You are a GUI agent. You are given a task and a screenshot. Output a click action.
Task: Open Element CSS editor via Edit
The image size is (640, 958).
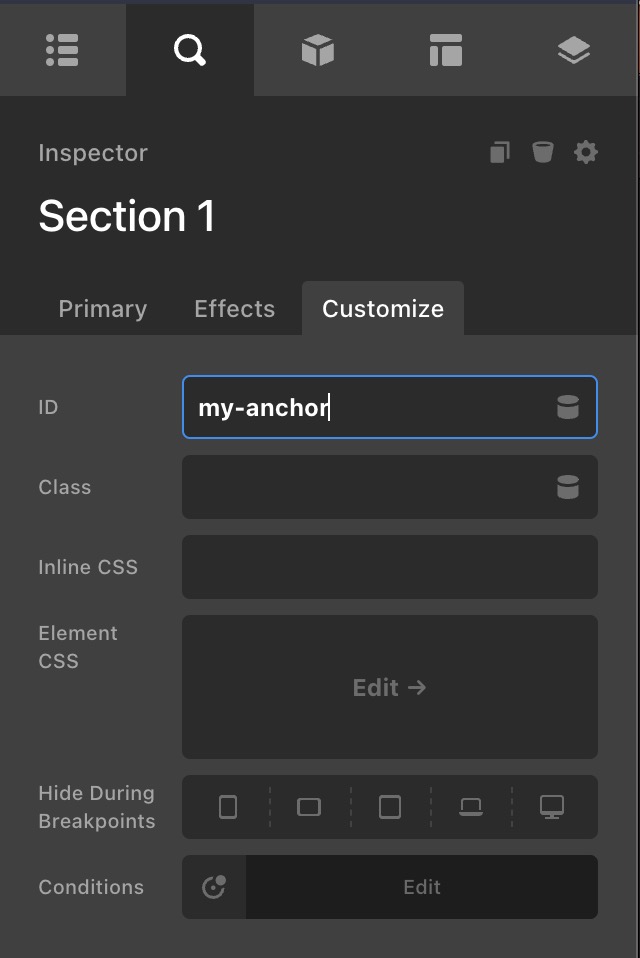pyautogui.click(x=389, y=687)
